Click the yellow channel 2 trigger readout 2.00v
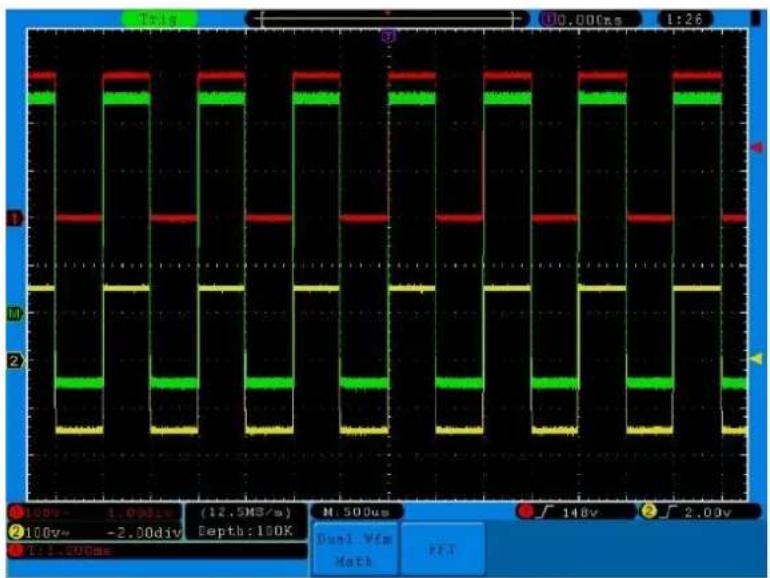The height and width of the screenshot is (578, 770). (701, 512)
